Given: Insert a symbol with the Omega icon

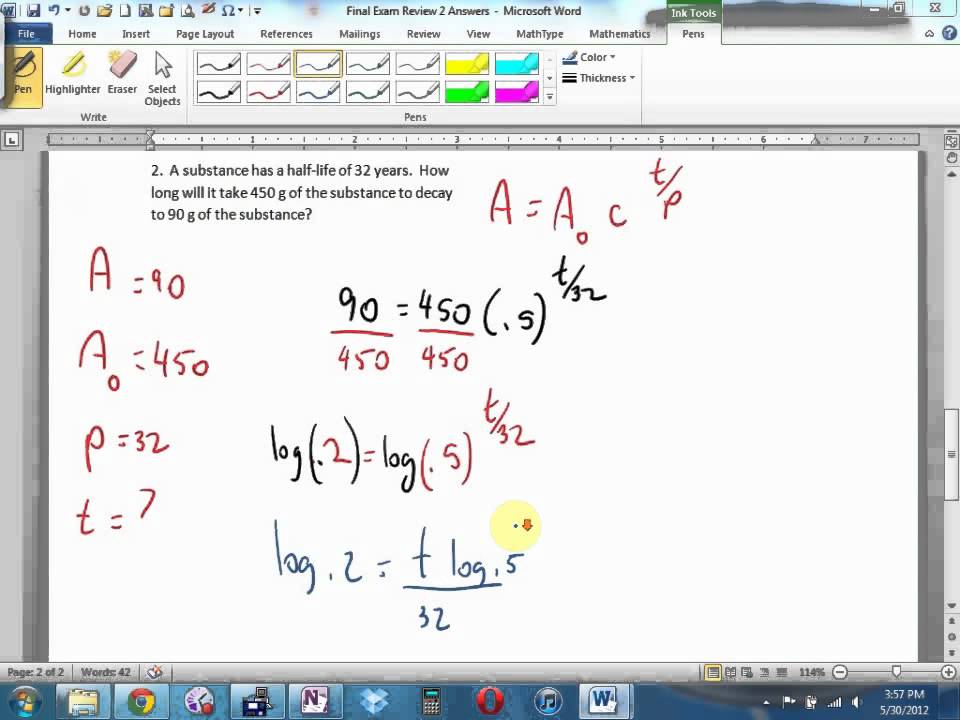Looking at the screenshot, I should tap(228, 10).
